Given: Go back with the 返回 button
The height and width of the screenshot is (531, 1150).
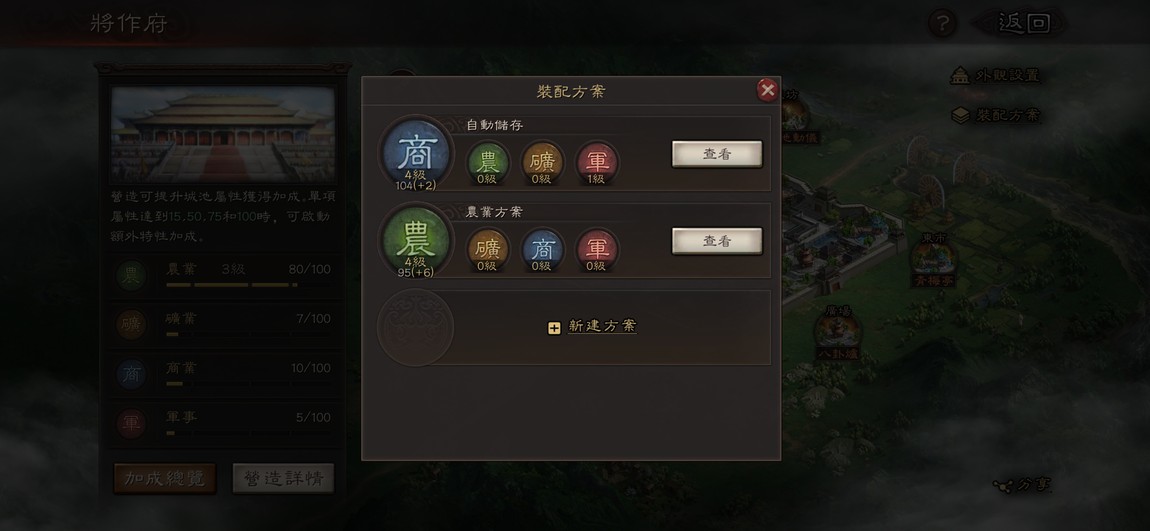Looking at the screenshot, I should tap(1024, 23).
